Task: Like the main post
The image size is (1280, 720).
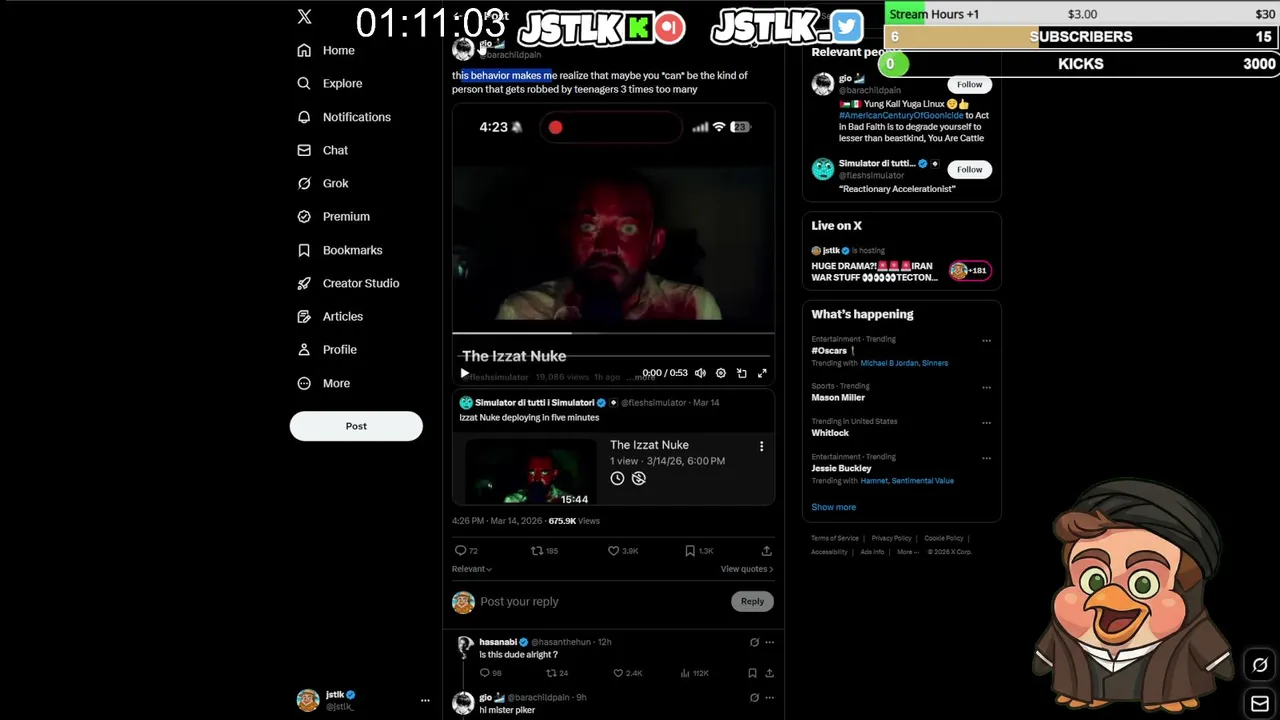Action: coord(623,550)
